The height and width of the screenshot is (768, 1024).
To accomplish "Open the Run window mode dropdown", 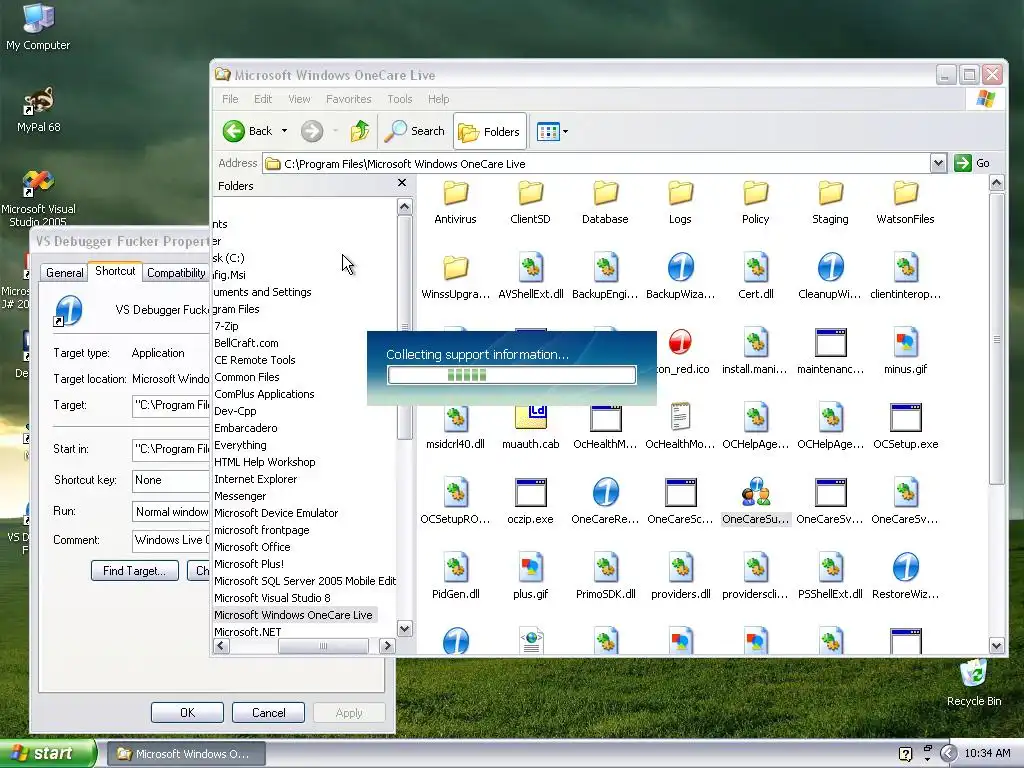I will (x=170, y=511).
